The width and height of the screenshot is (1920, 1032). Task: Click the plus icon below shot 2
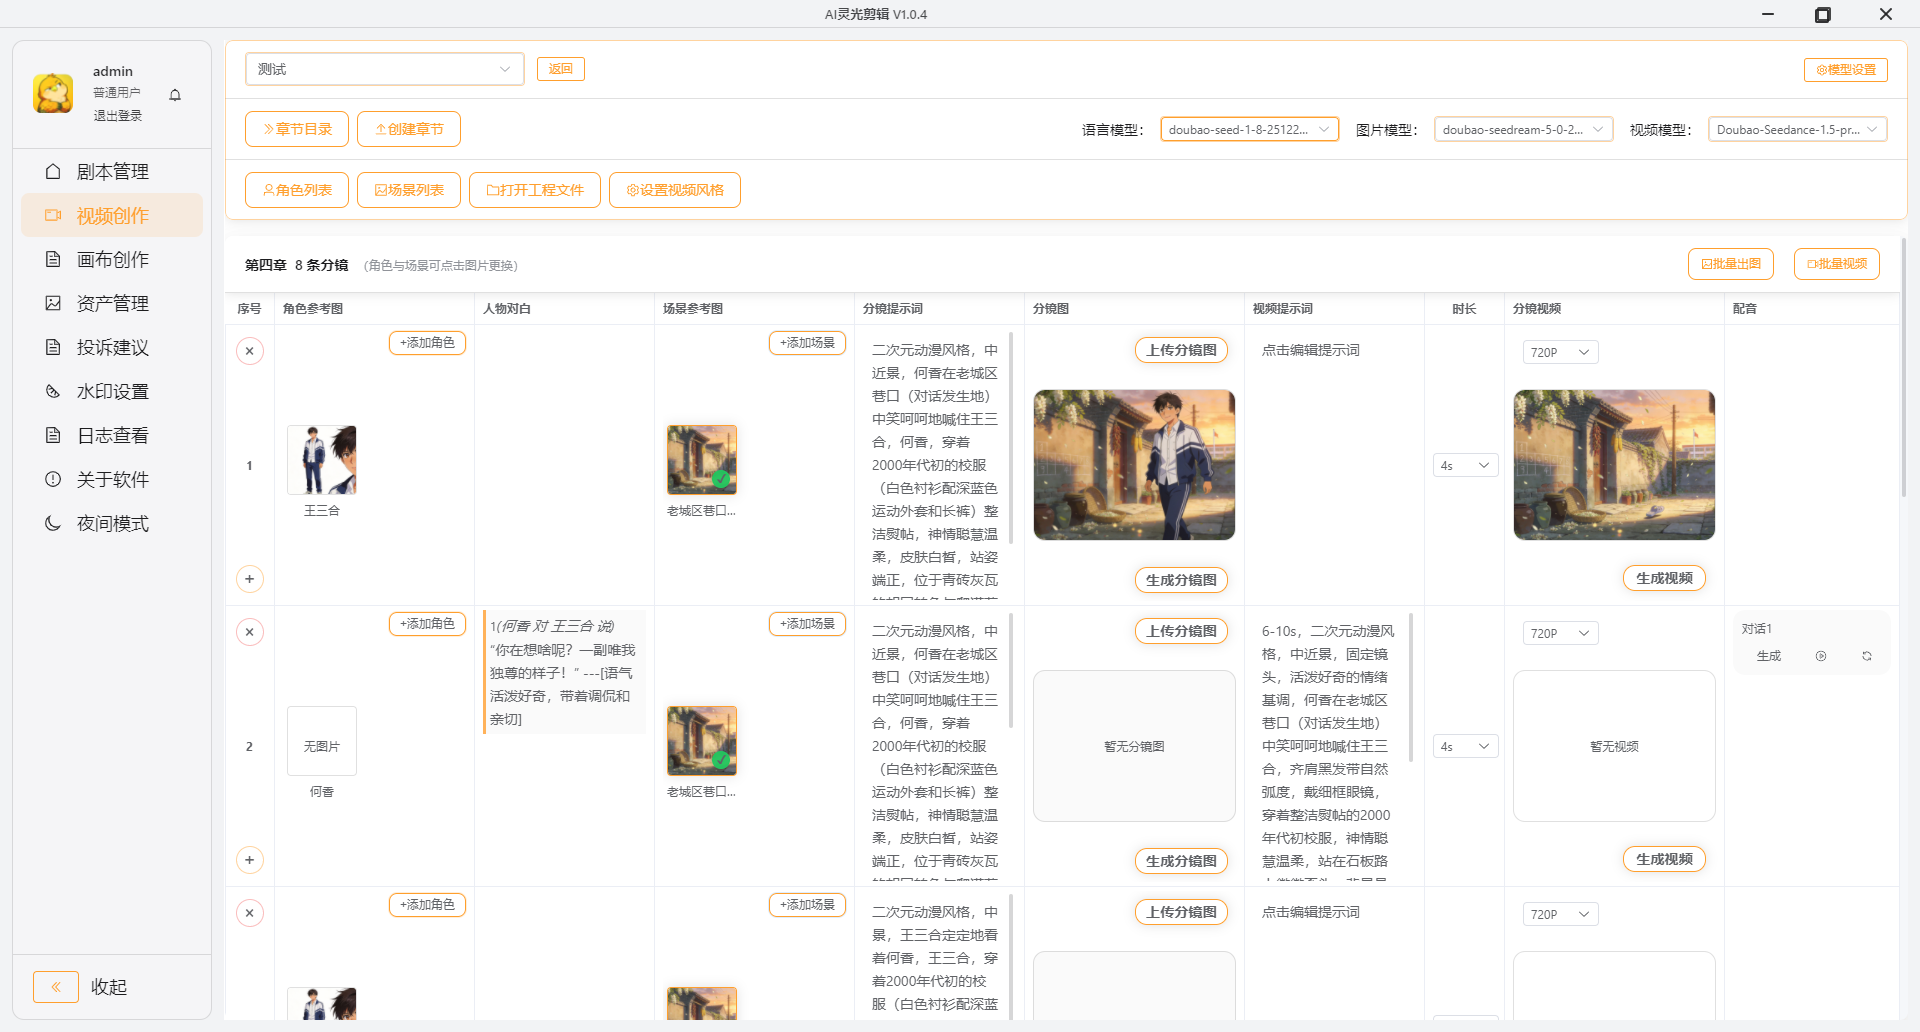pyautogui.click(x=250, y=860)
